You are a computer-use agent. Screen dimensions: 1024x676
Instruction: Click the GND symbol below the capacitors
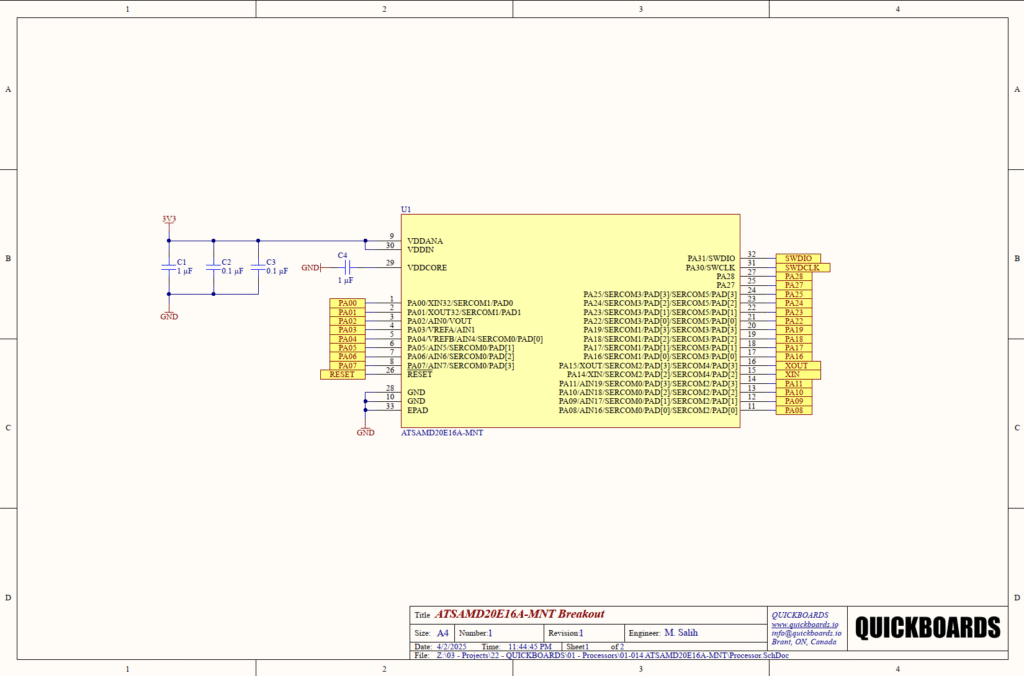coord(169,313)
